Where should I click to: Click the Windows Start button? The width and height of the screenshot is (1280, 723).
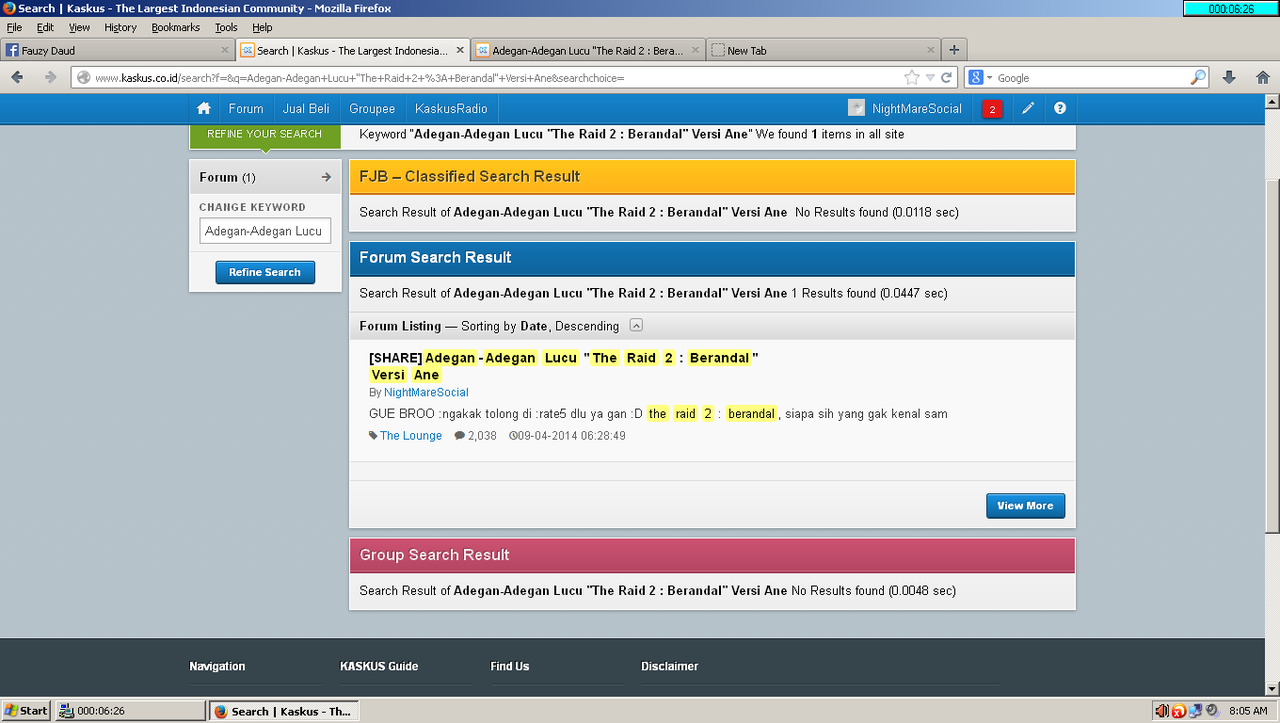coord(26,711)
